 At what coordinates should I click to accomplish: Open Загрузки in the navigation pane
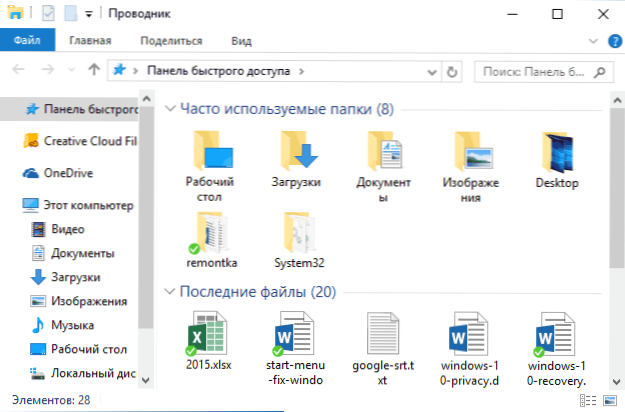coord(66,277)
